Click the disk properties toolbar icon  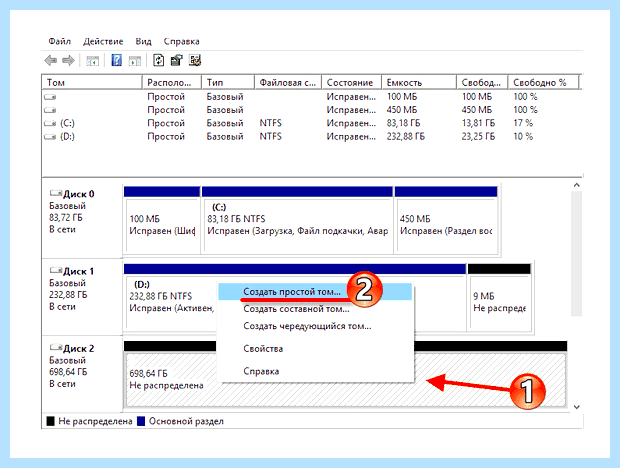176,60
